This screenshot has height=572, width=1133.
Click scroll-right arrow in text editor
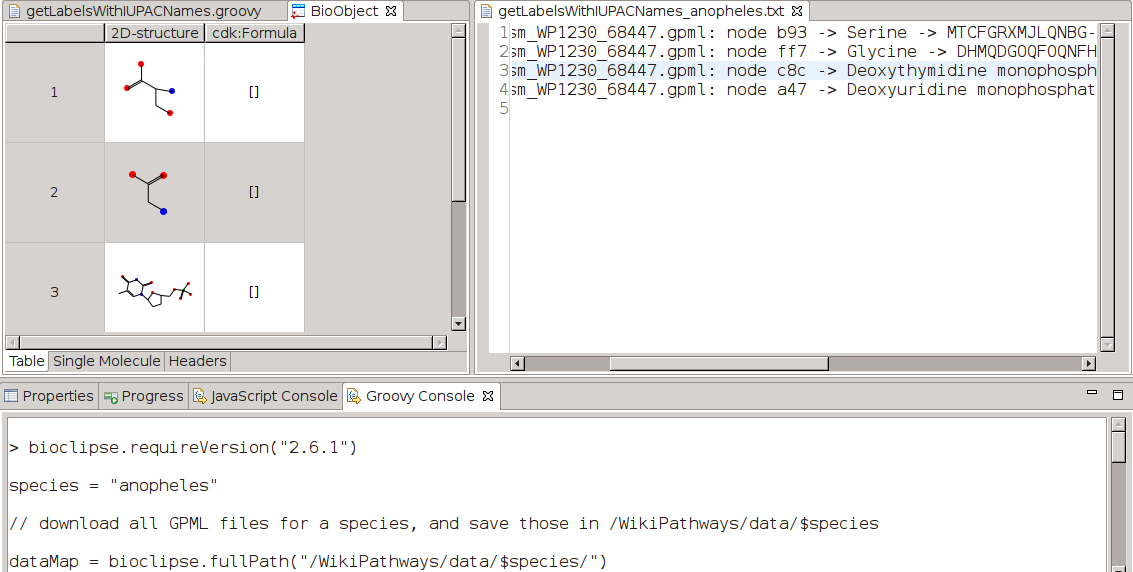(x=1089, y=363)
